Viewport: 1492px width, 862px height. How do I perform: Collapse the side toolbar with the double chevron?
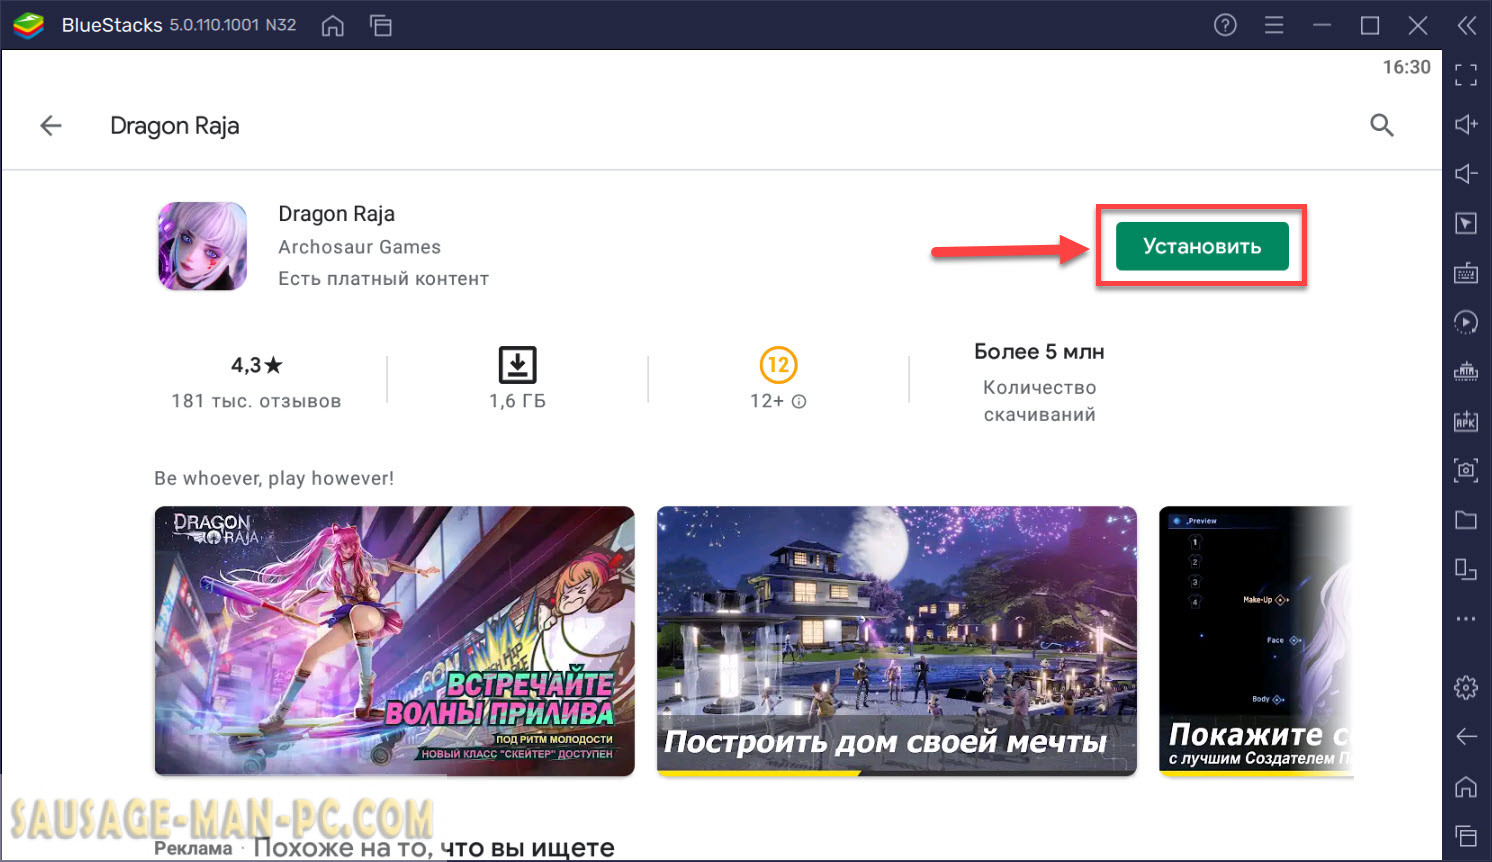coord(1467,25)
